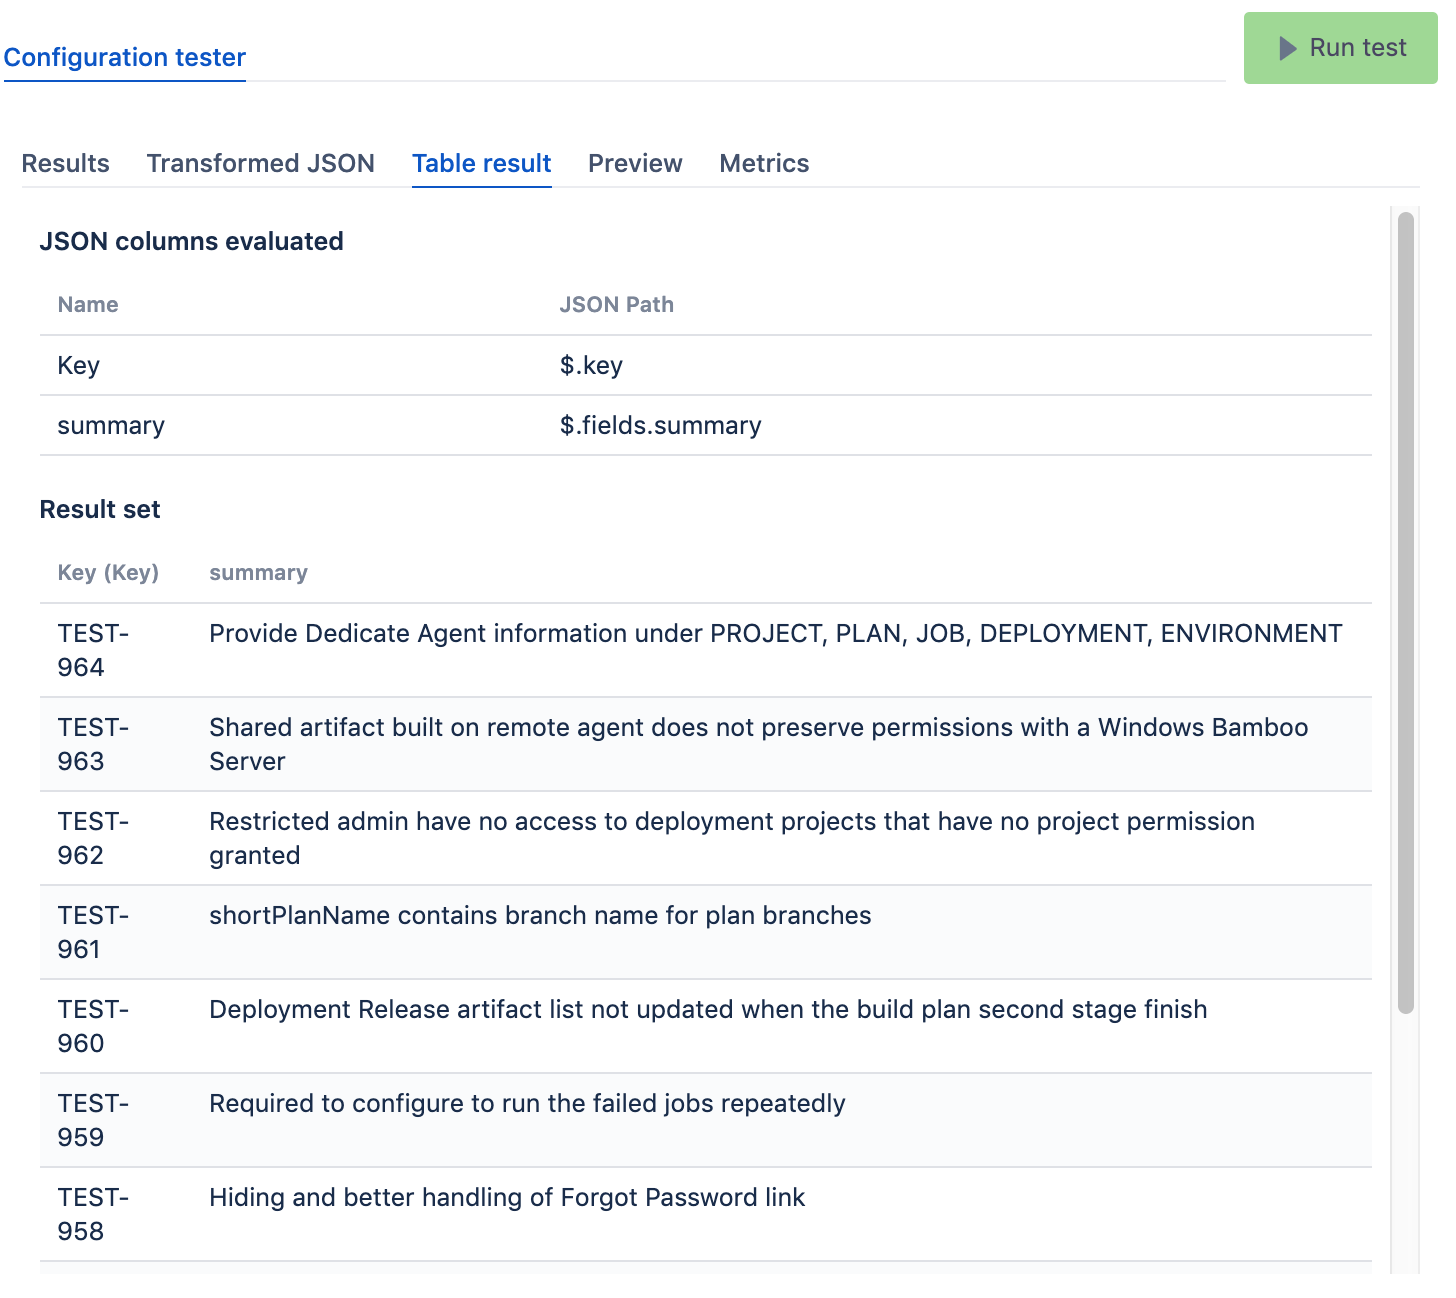Click the shortPlanName summary text
Image resolution: width=1456 pixels, height=1298 pixels.
540,916
